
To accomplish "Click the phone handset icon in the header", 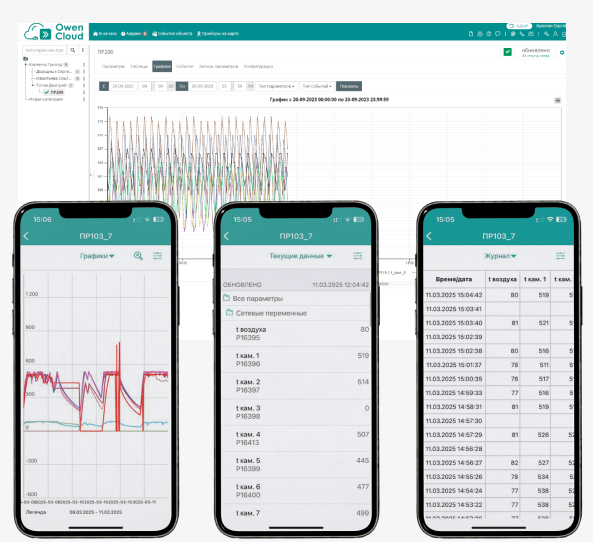I will click(522, 34).
